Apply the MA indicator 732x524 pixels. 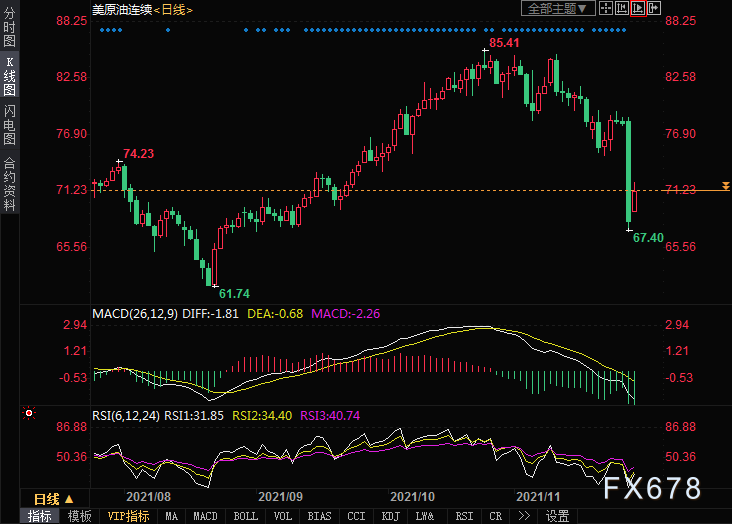point(171,516)
